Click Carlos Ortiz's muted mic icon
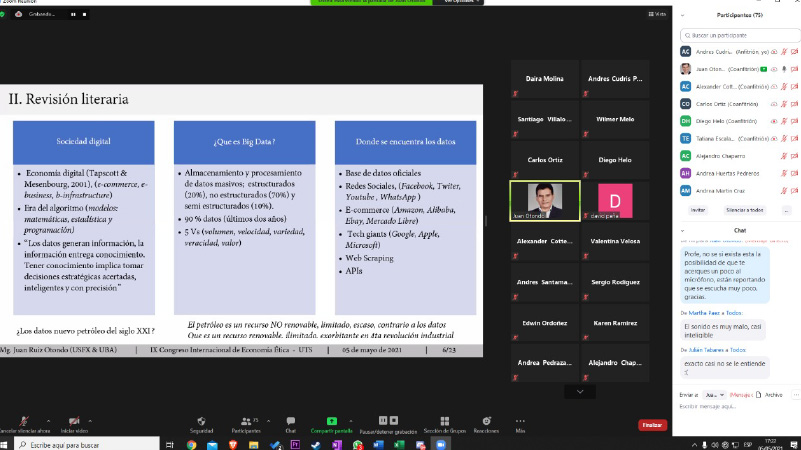The height and width of the screenshot is (450, 801). coord(784,104)
